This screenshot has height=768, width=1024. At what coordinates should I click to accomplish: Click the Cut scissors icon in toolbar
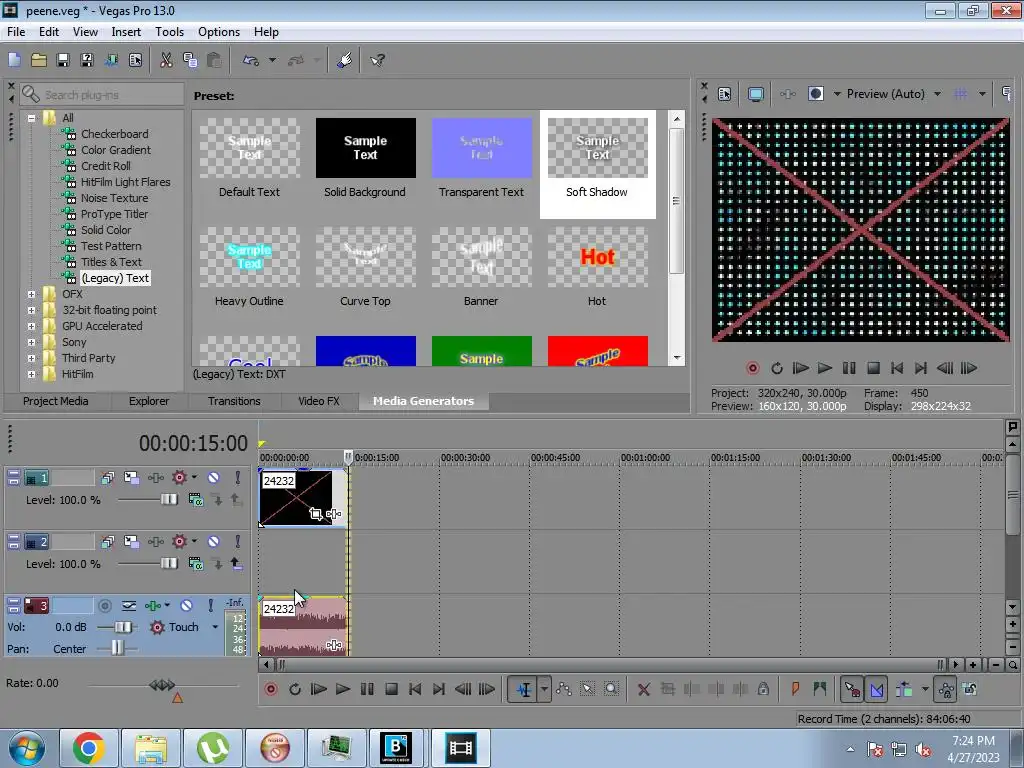point(166,60)
